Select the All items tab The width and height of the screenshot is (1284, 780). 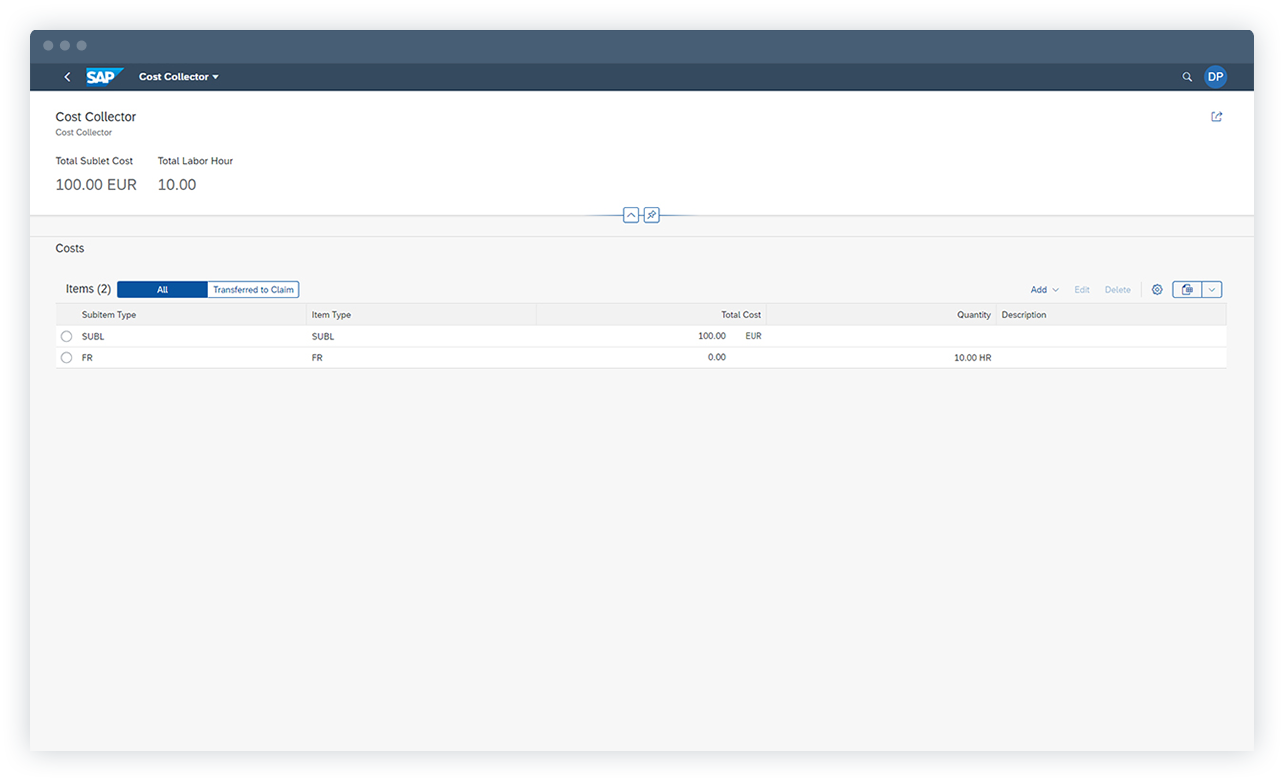(161, 289)
